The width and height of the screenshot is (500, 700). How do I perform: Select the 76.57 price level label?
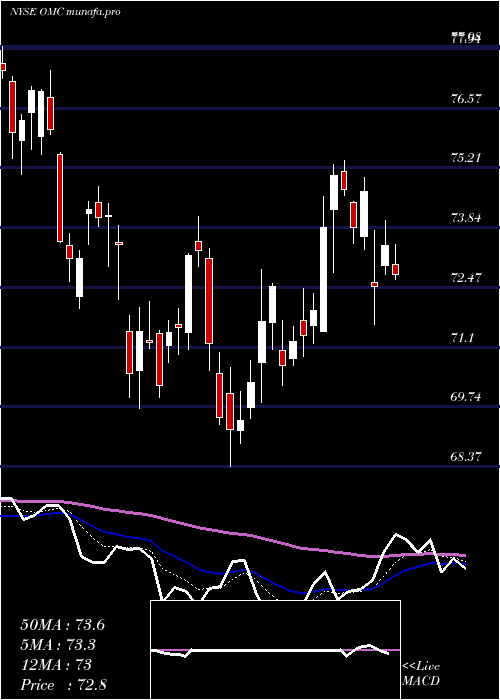coord(467,99)
